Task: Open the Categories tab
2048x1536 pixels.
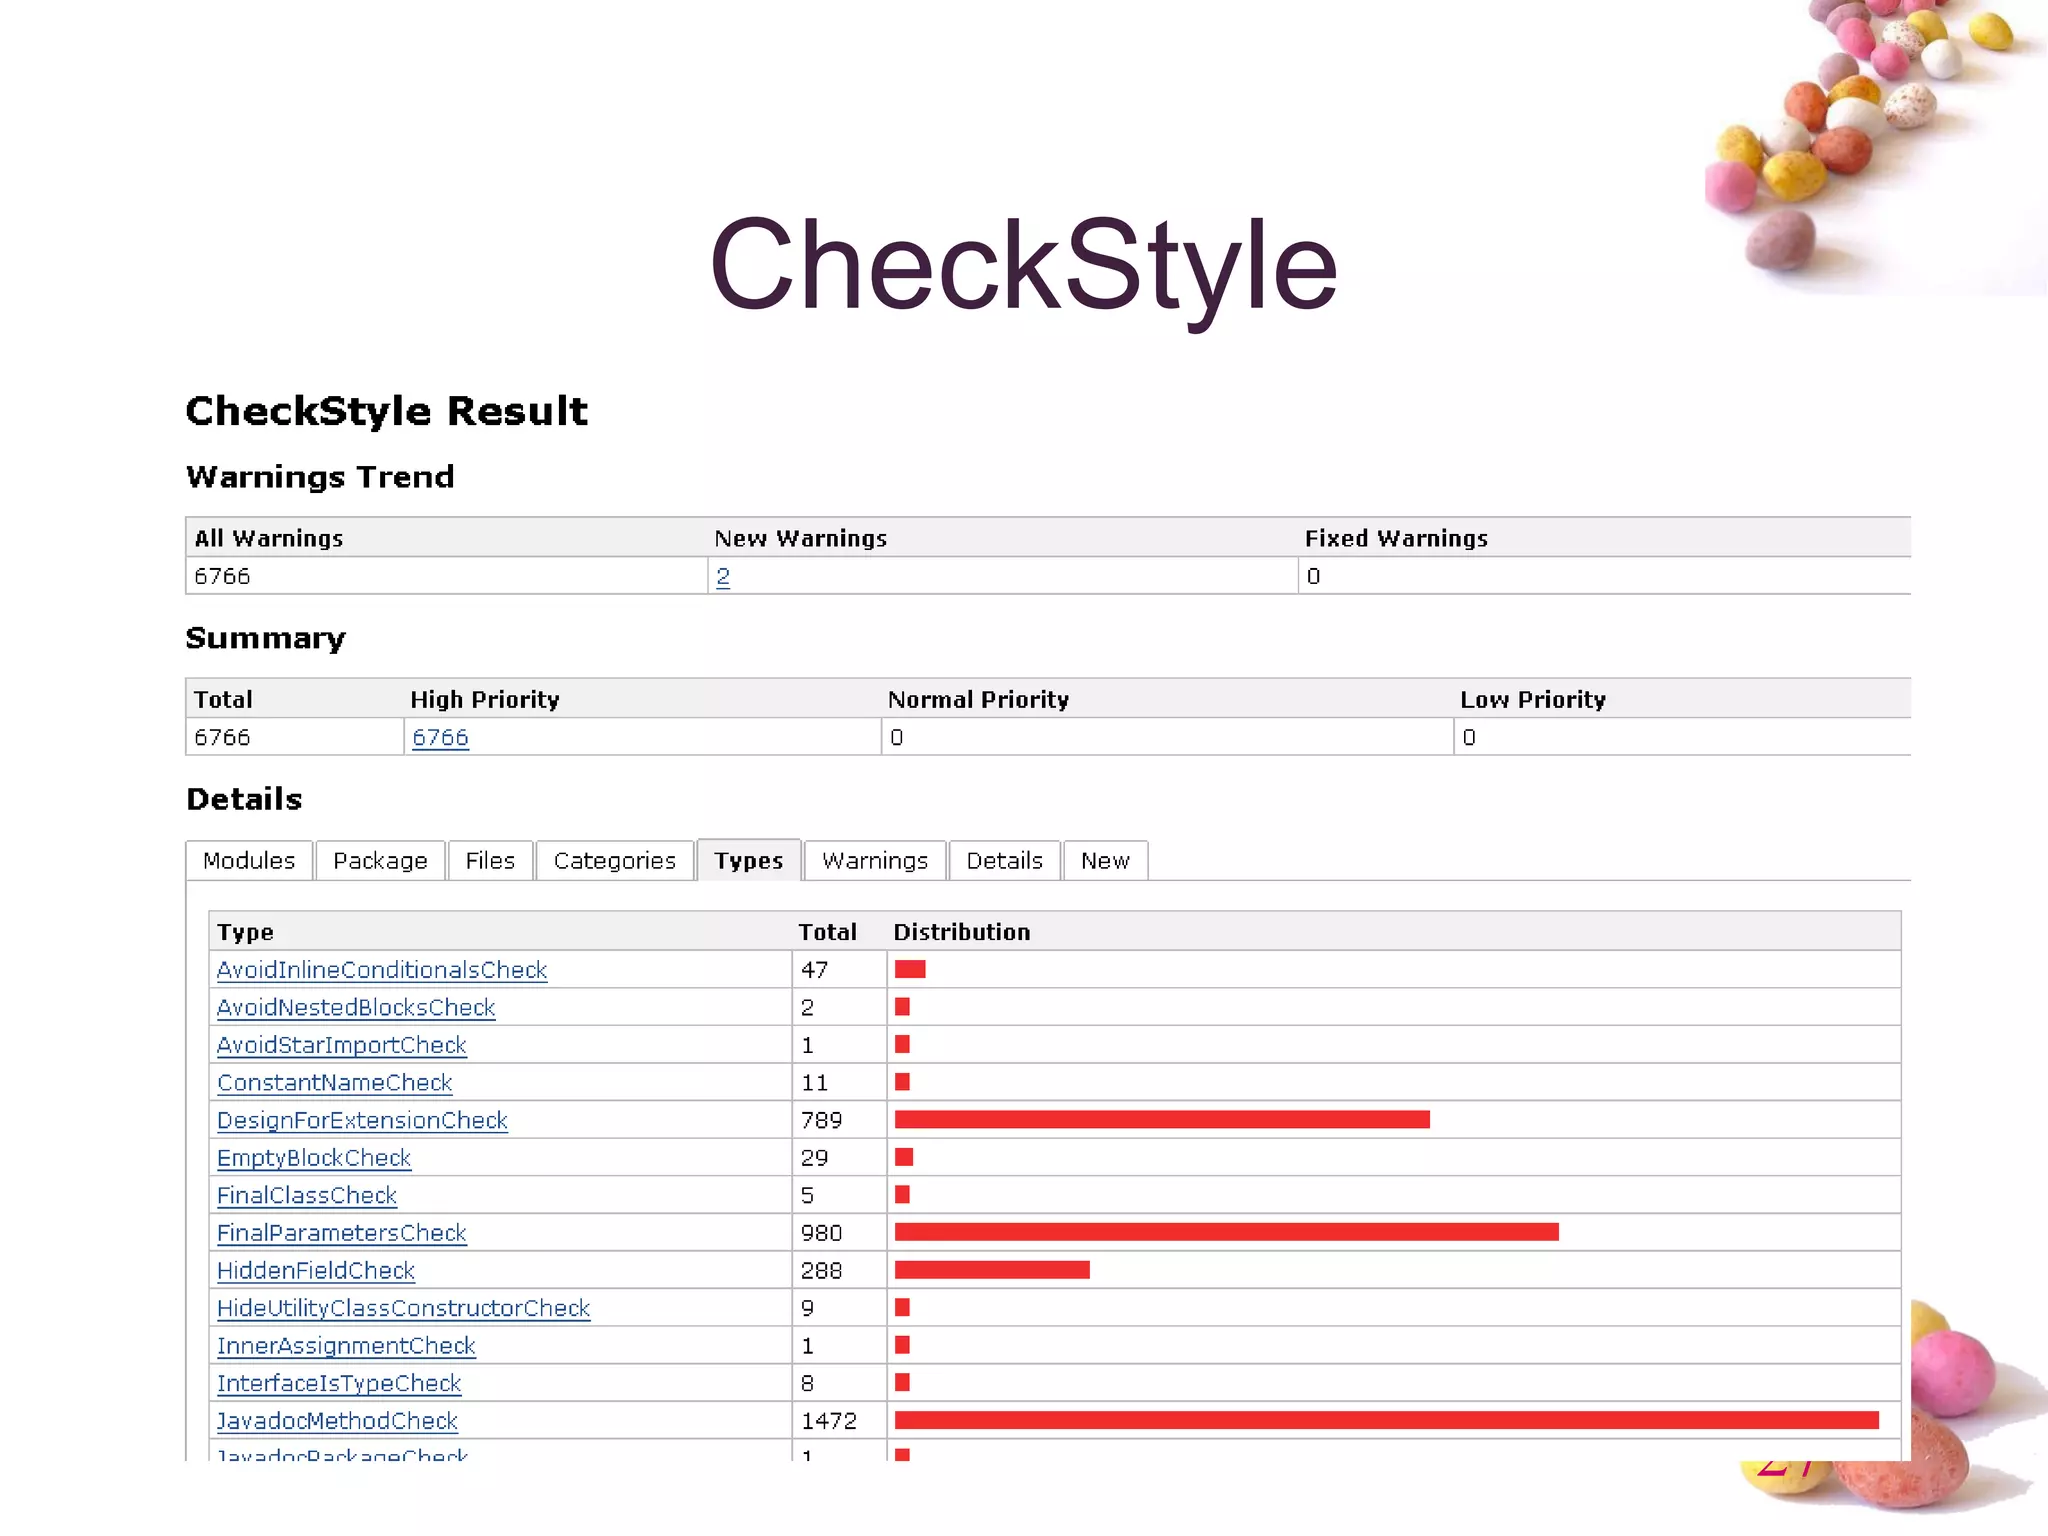Action: [615, 860]
